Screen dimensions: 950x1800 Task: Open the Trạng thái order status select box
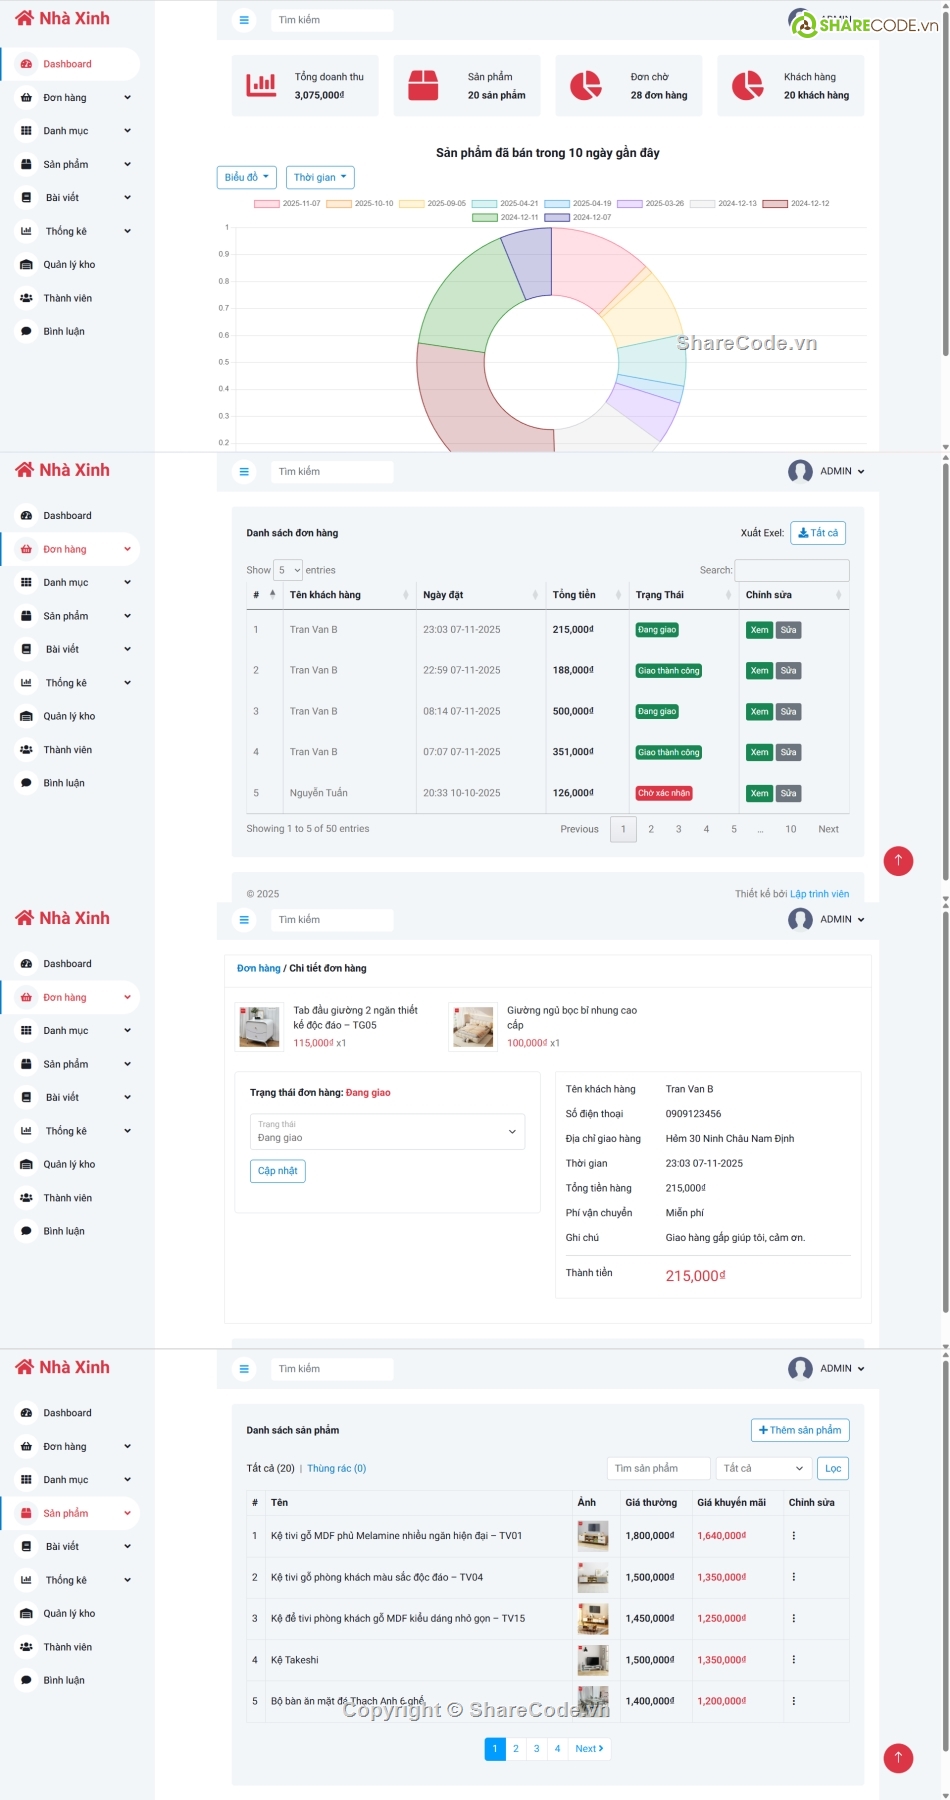387,1132
